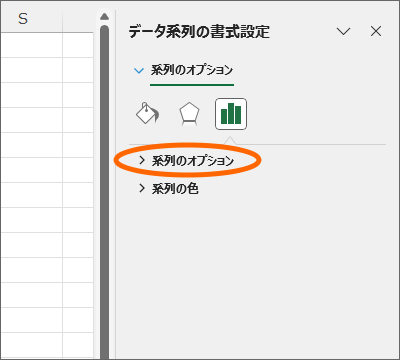Click the dark vertical scrollbar thumb

(x=105, y=192)
